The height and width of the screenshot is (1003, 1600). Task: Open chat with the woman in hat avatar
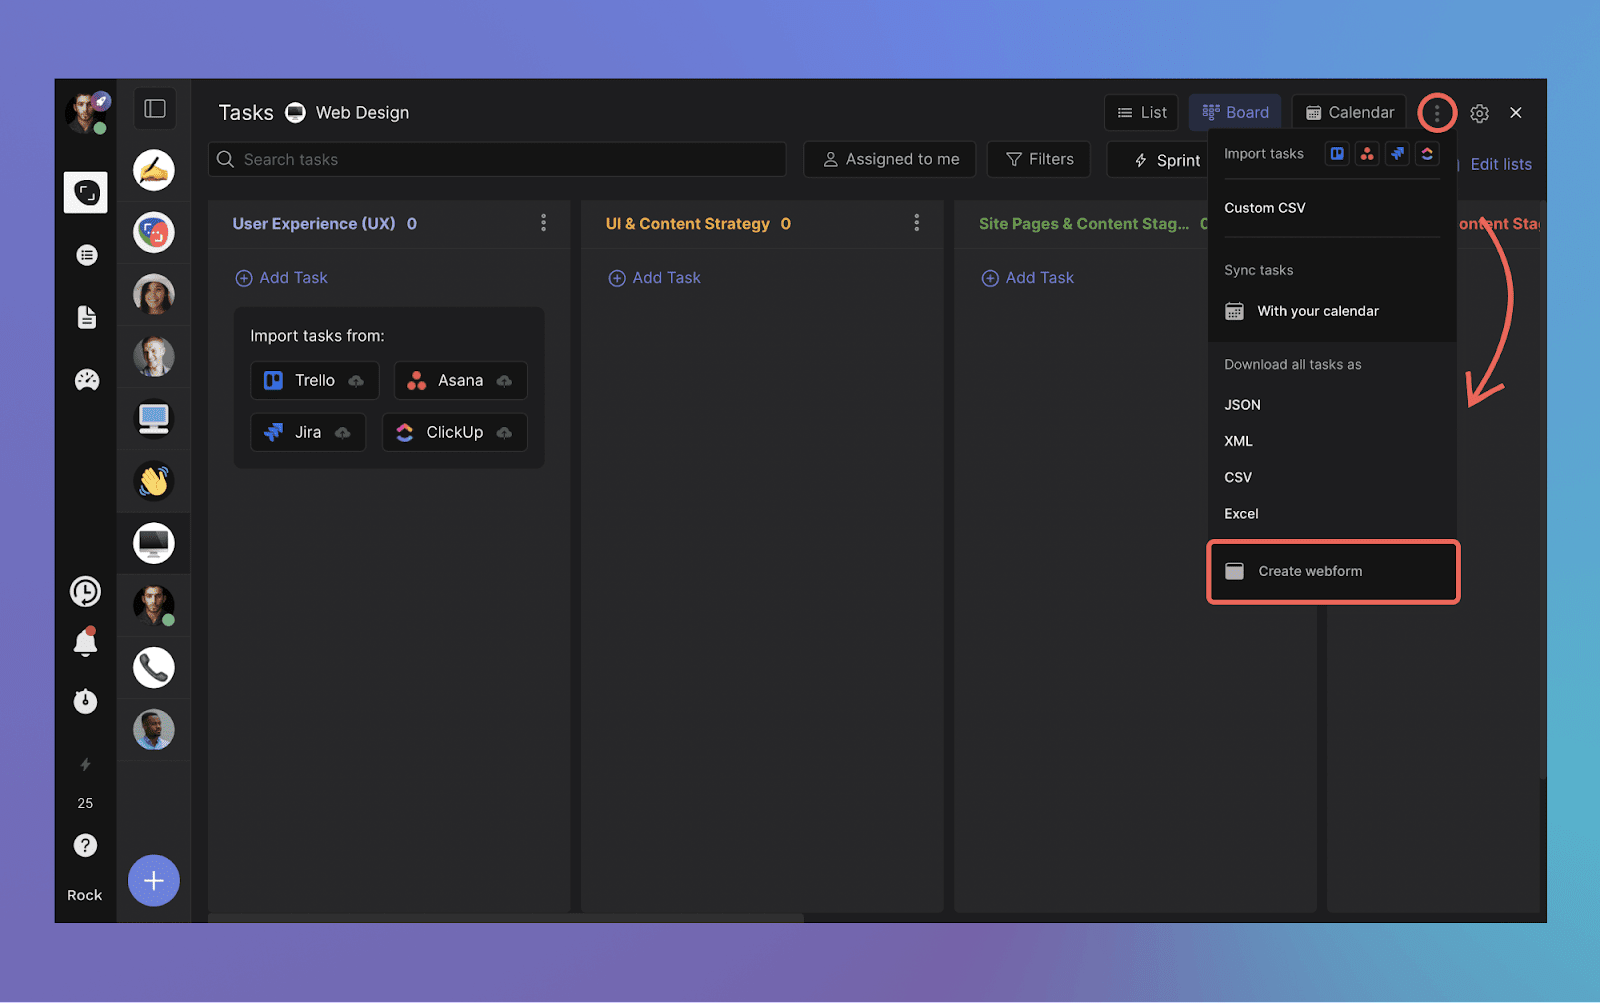154,295
